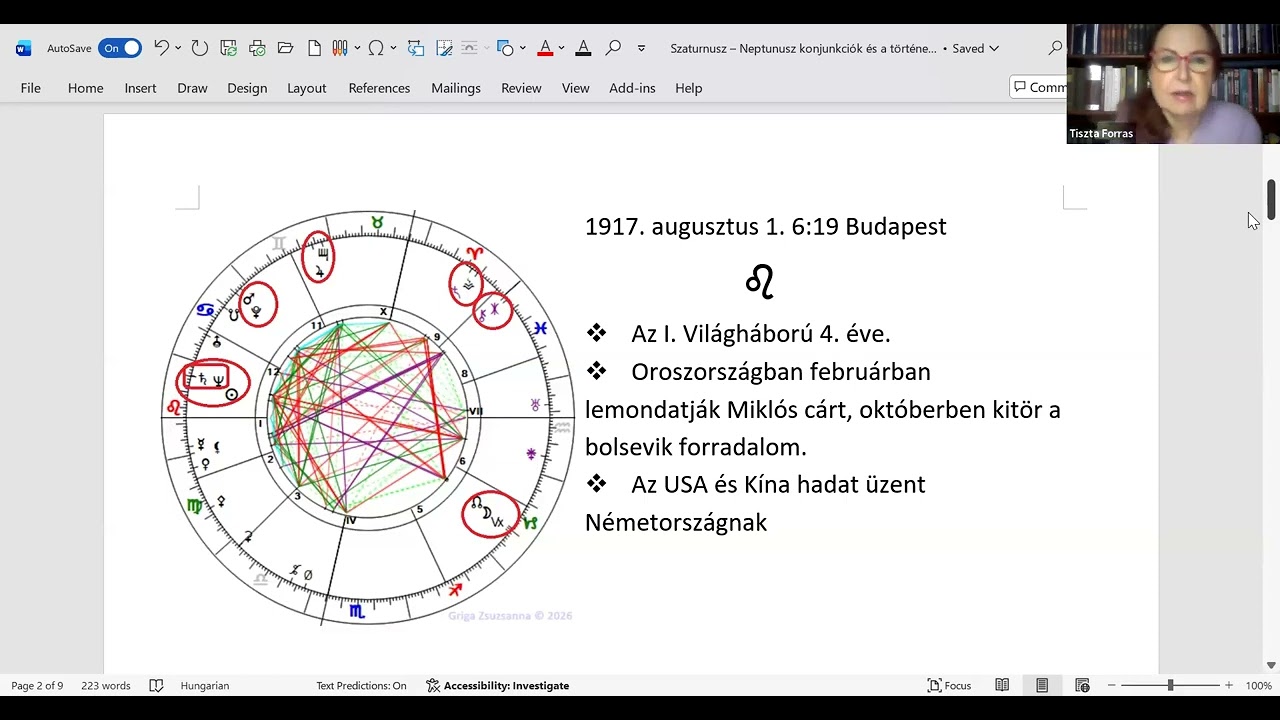
Task: Click the Hungarian language indicator
Action: (205, 686)
